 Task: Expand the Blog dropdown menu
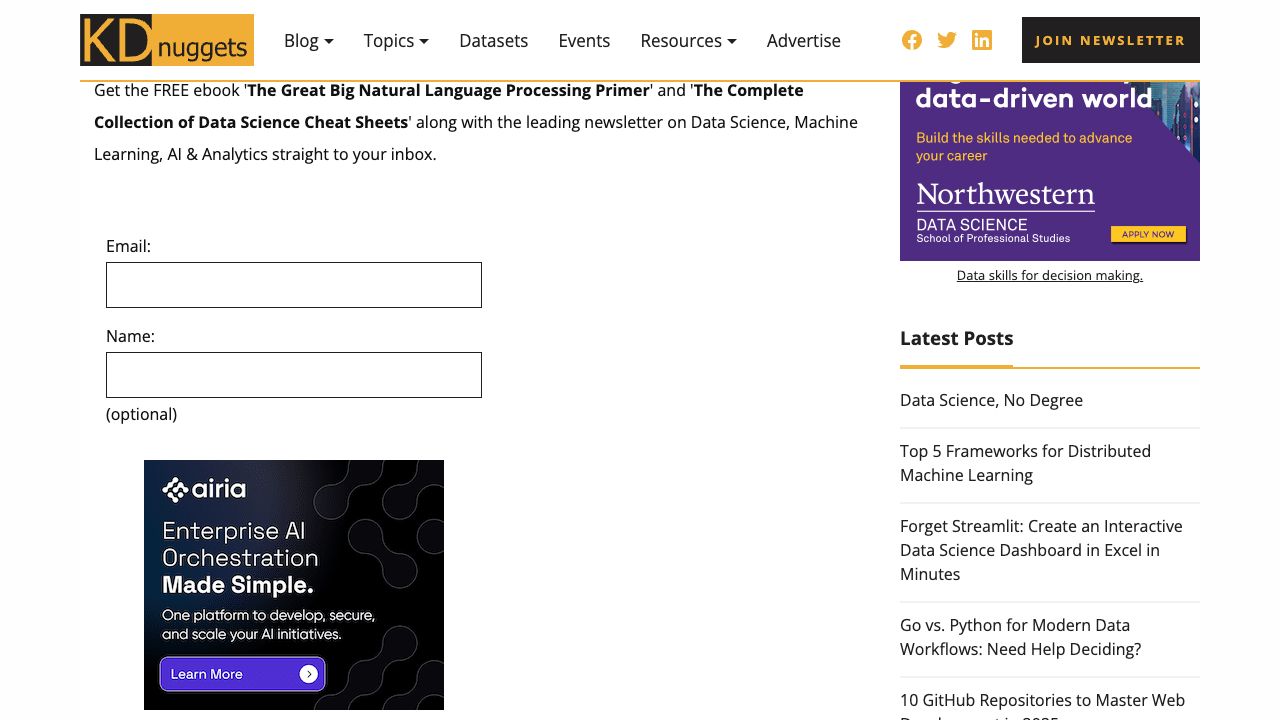(308, 41)
